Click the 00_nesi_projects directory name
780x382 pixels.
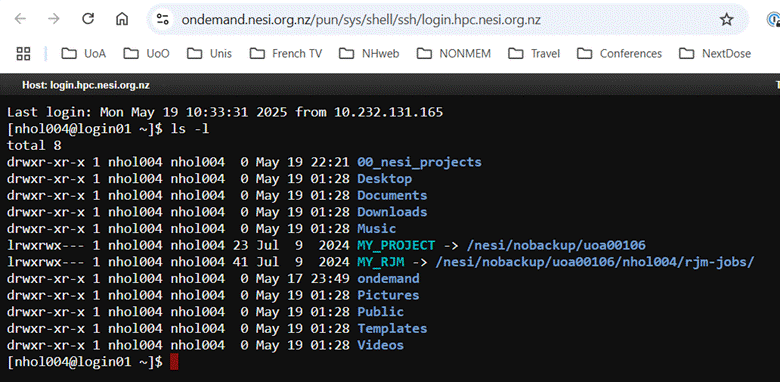point(419,162)
